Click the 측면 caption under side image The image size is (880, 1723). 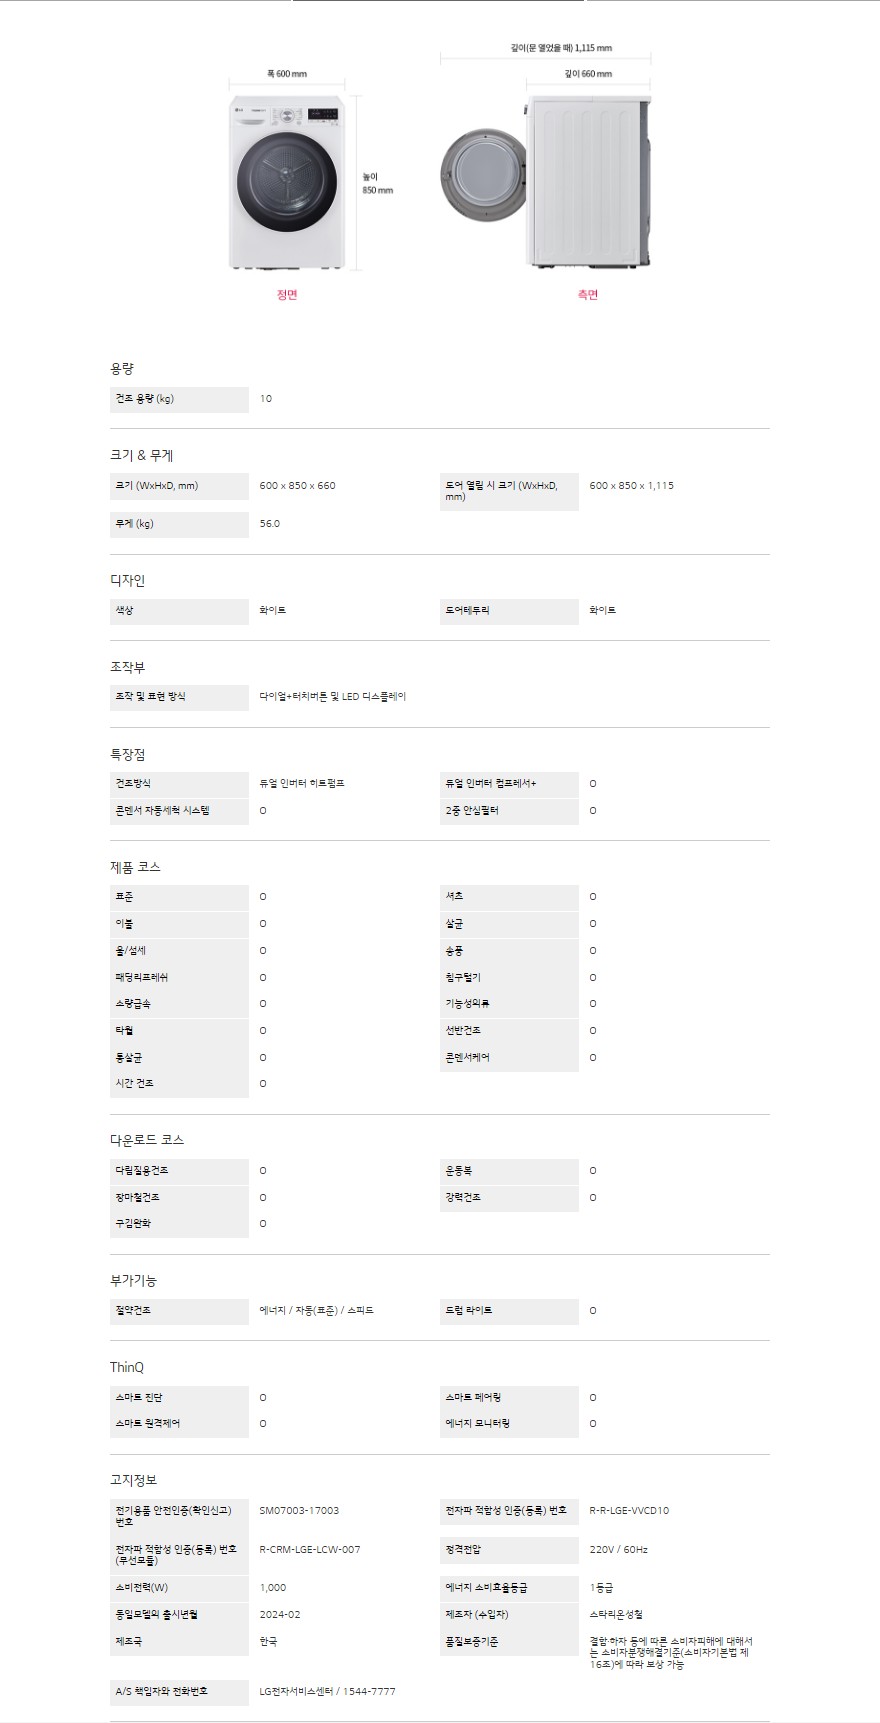pos(588,295)
